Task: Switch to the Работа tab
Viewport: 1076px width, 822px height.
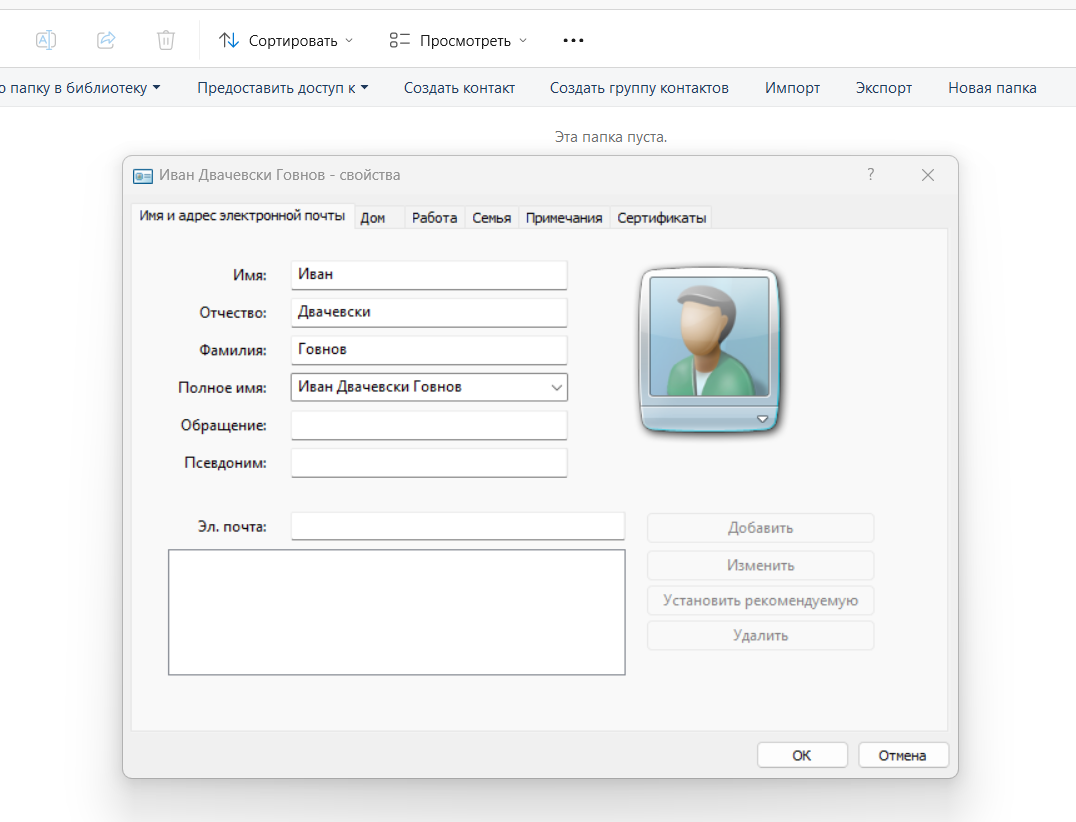Action: [434, 218]
